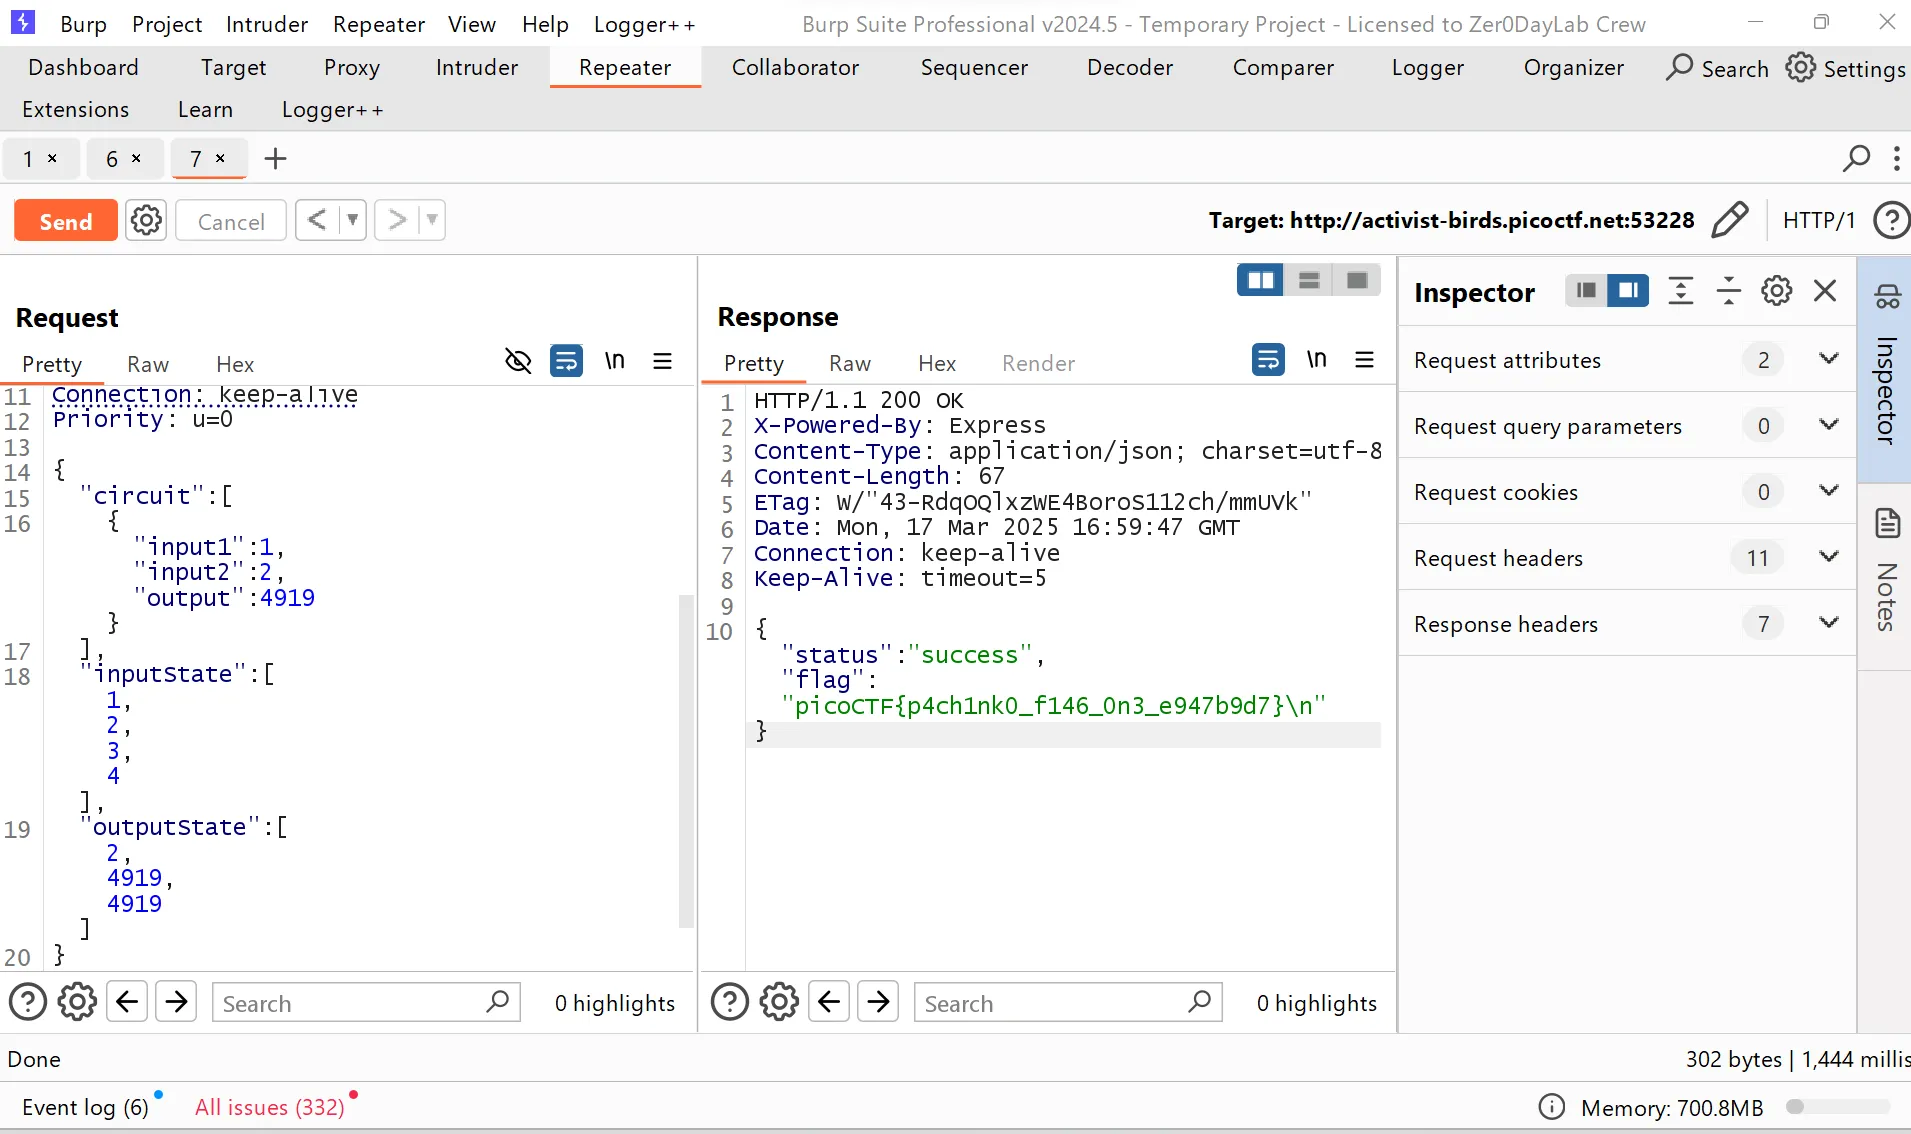1911x1134 pixels.
Task: Click the Memory usage bar
Action: pos(1838,1107)
